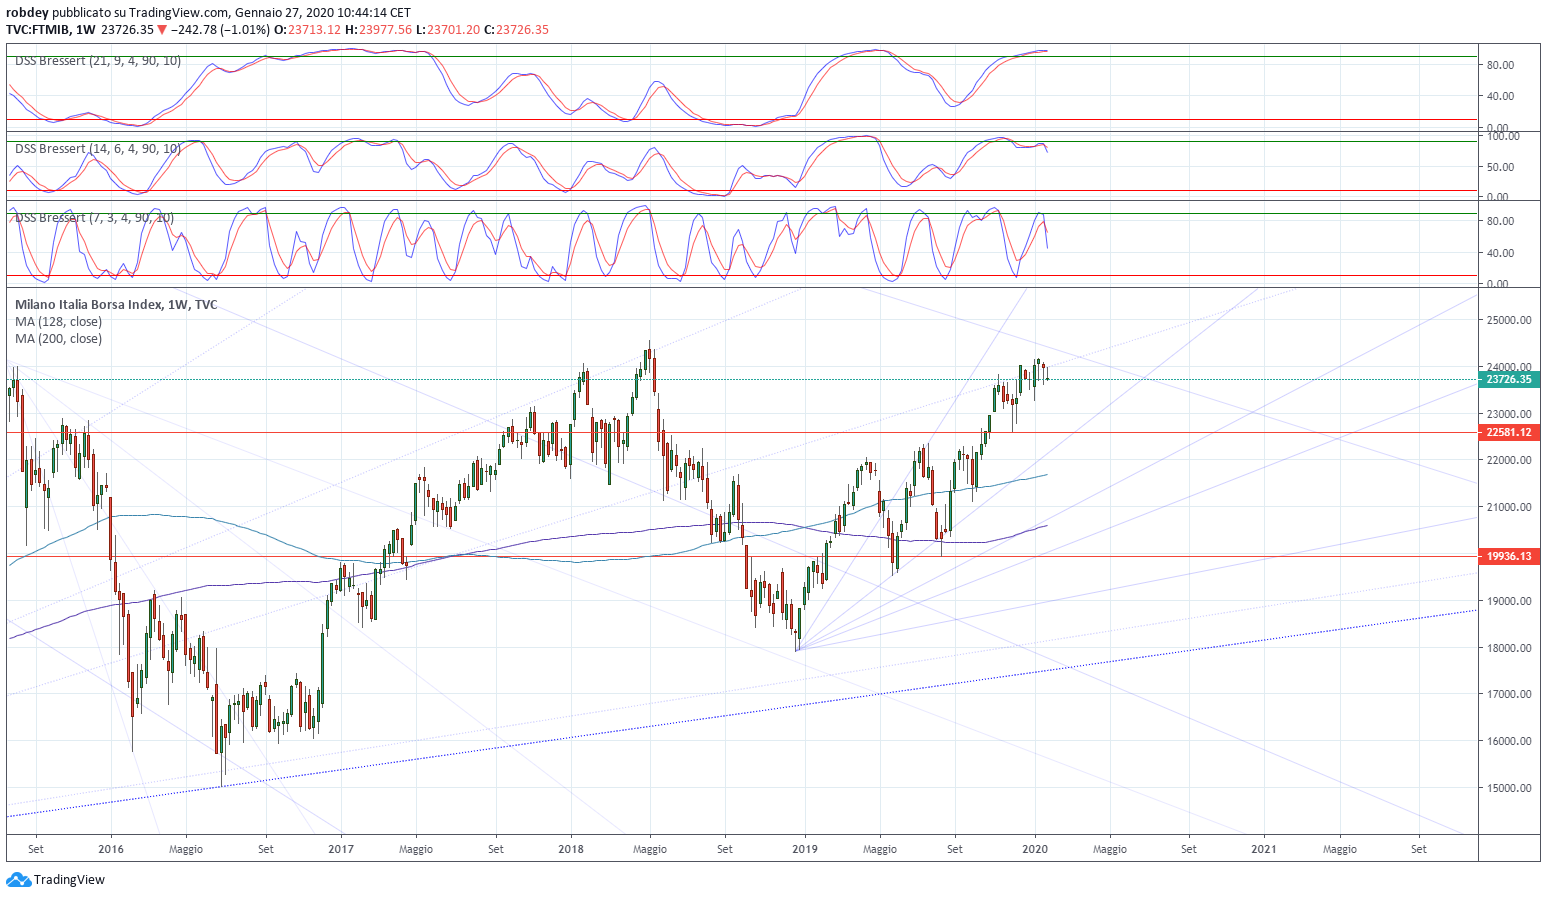Click the 2018 time axis label
Viewport: 1547px width, 898px height.
click(571, 849)
